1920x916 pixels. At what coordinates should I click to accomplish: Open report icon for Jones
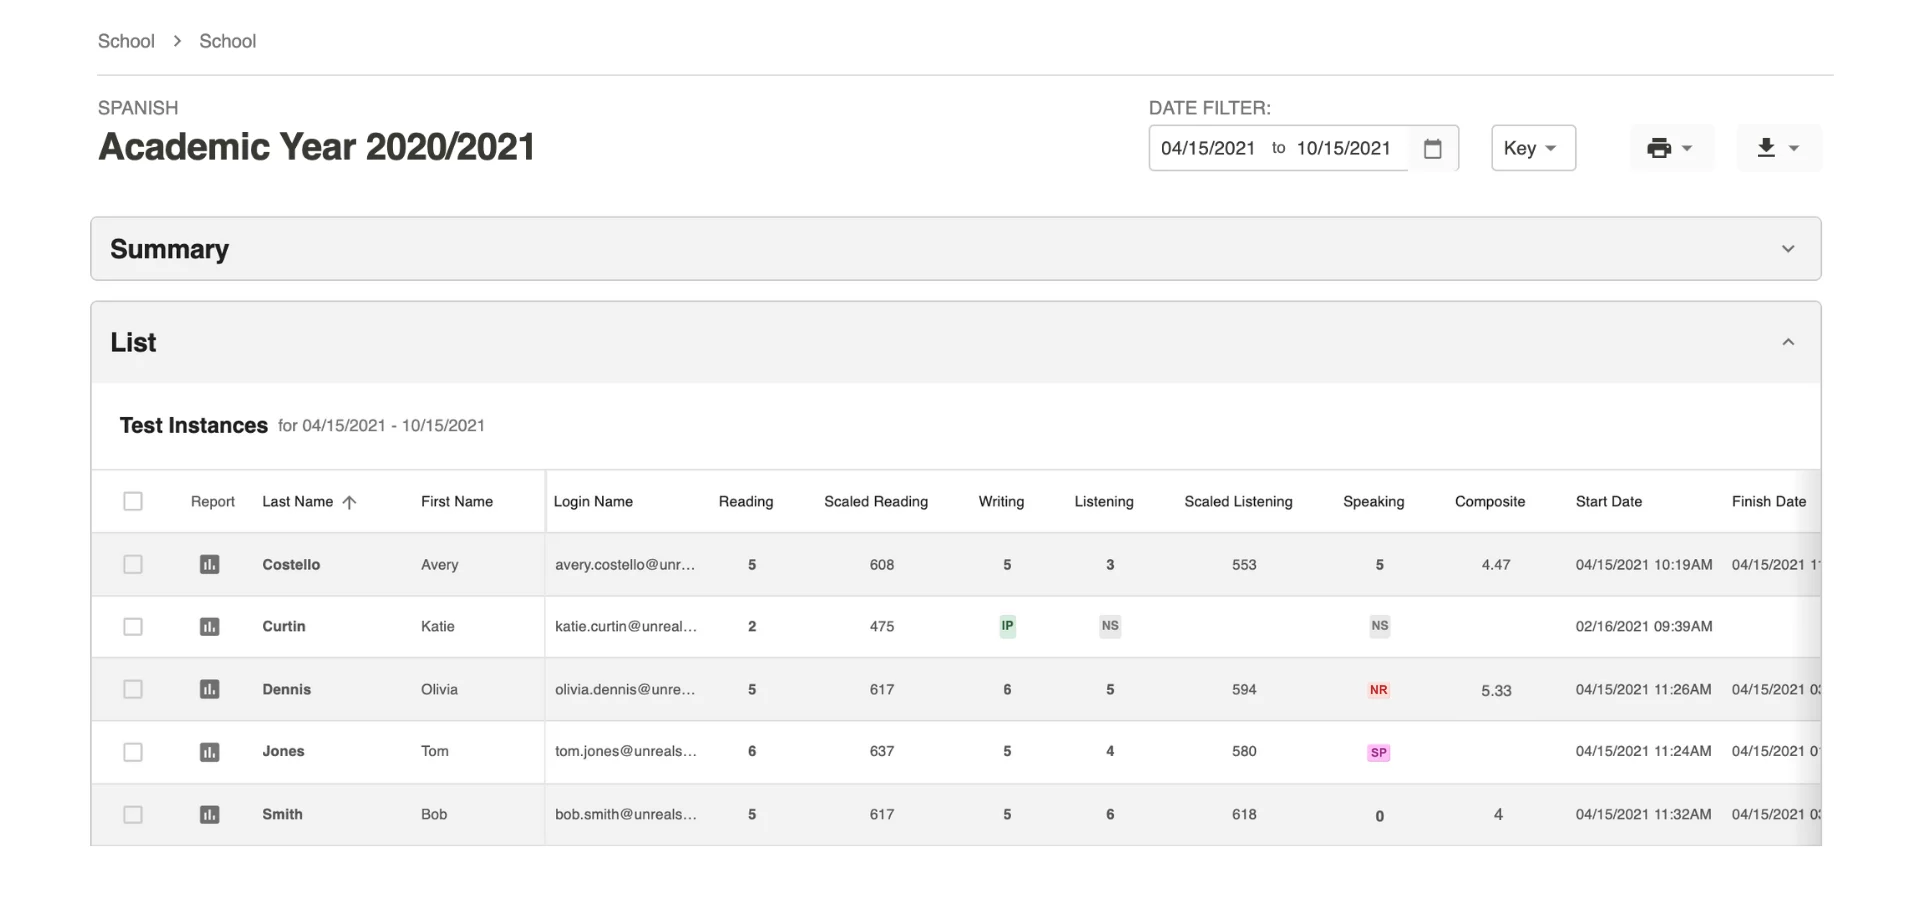pyautogui.click(x=209, y=752)
